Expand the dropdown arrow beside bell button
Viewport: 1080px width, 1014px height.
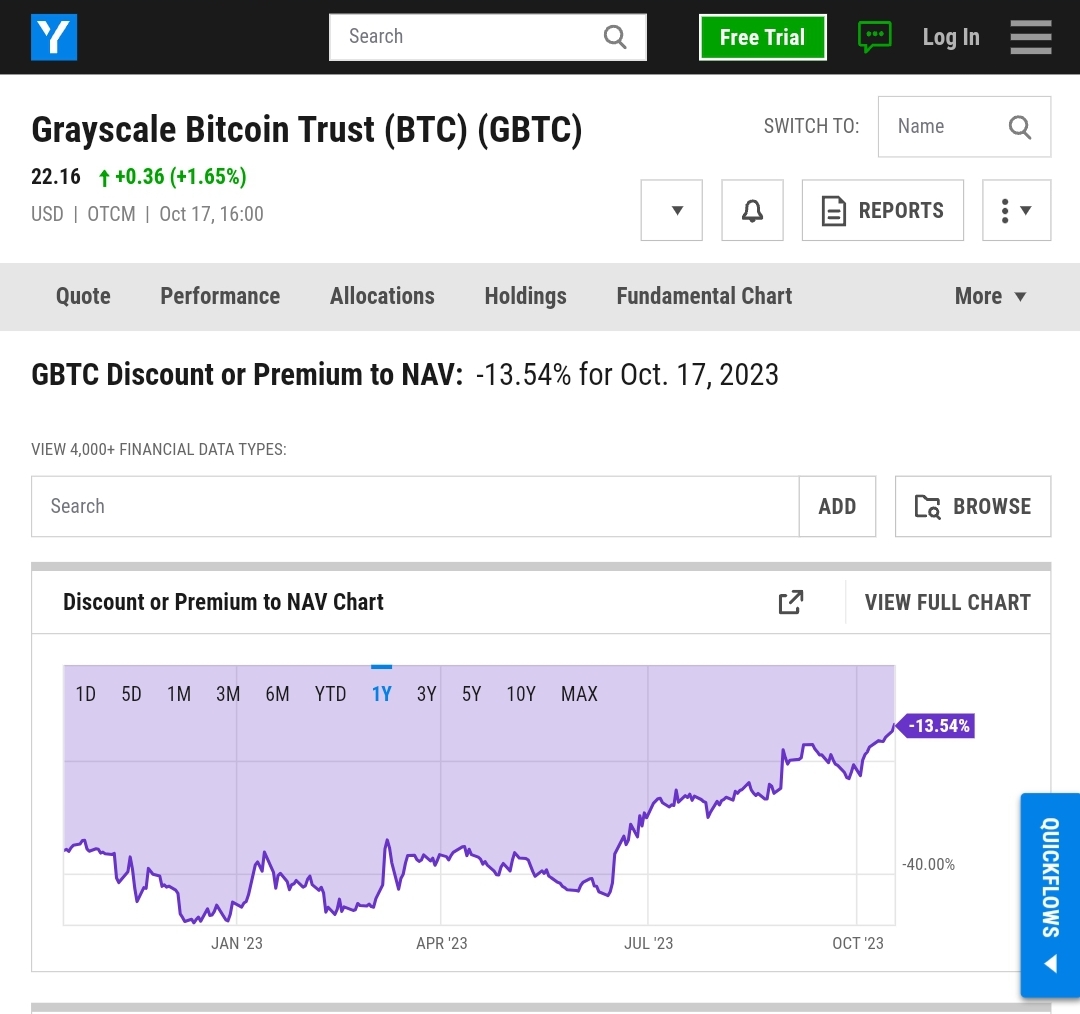tap(672, 210)
